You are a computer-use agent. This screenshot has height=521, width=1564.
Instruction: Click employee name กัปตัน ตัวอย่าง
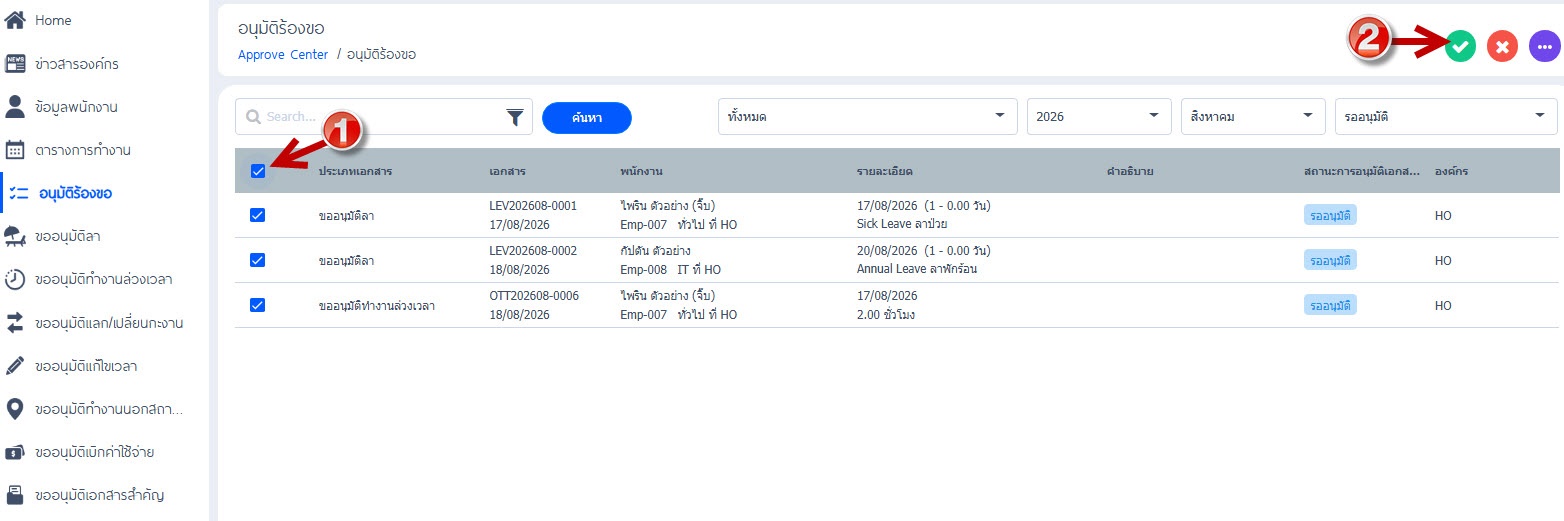(656, 251)
